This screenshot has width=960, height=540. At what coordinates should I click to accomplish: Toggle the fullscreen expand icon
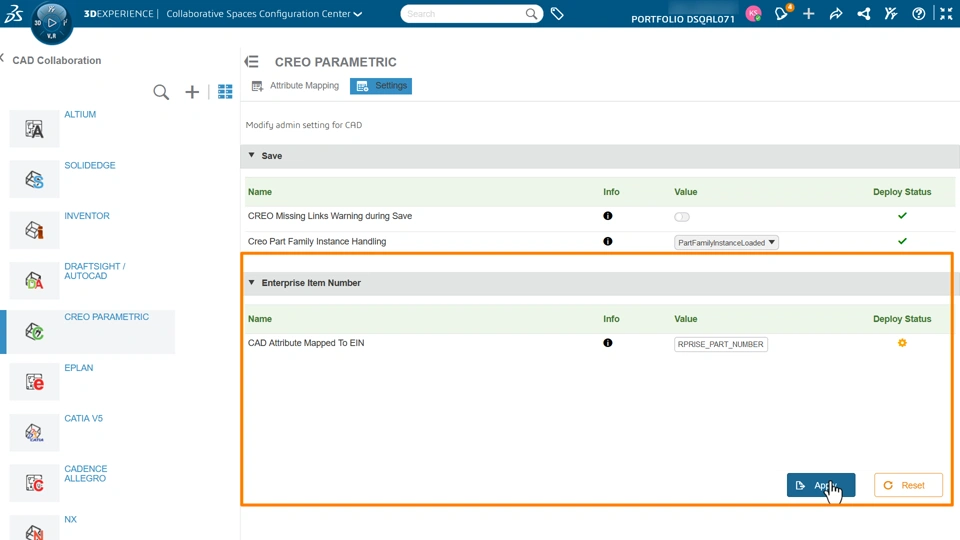[x=946, y=13]
